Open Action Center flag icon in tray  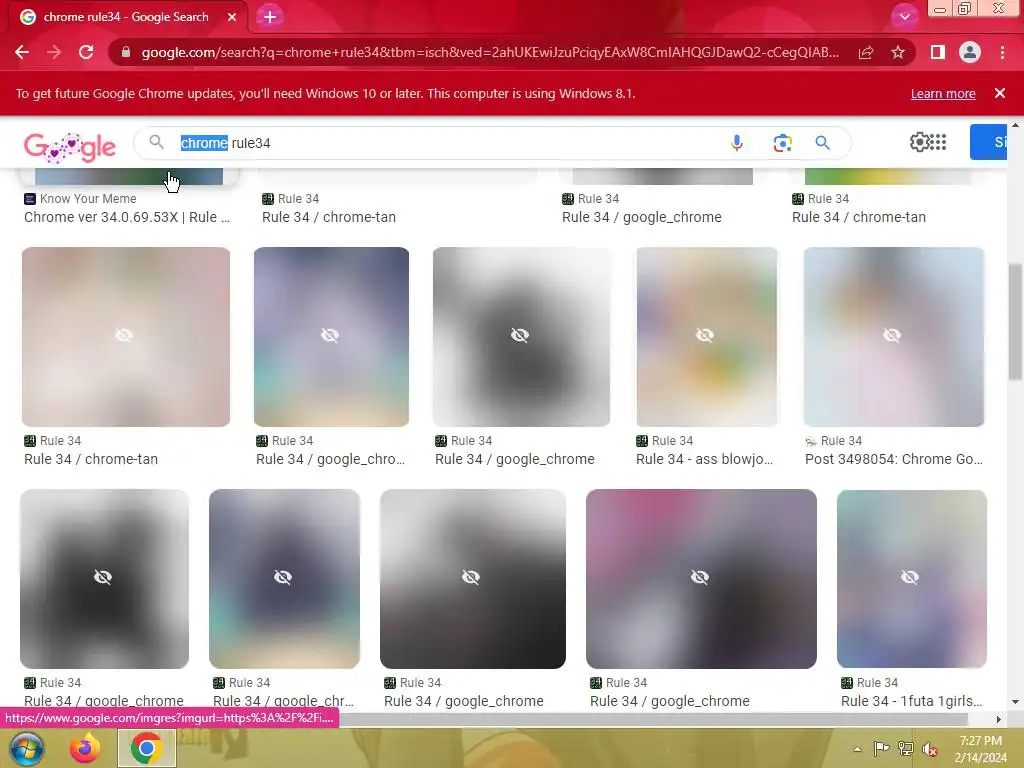point(882,749)
